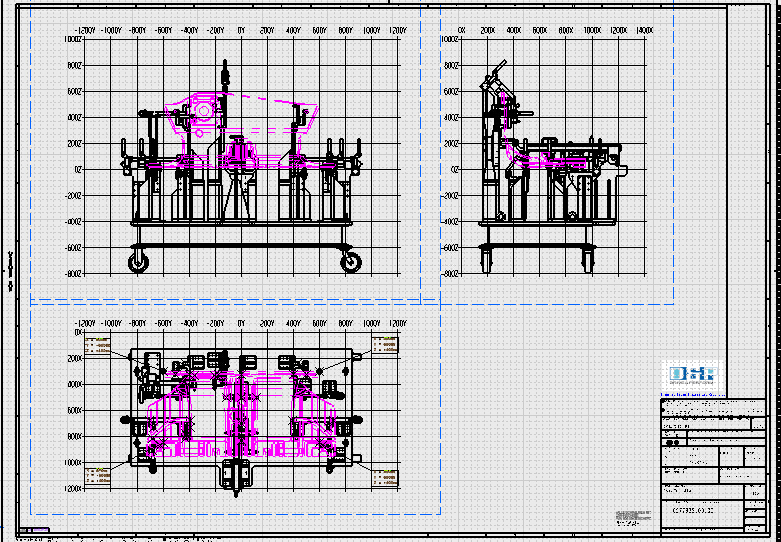Click the 1000Z label left of front view
781x542 pixels.
[74, 39]
